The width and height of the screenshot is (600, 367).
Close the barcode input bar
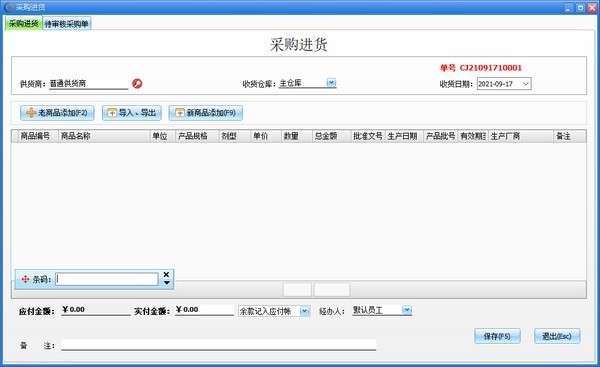click(x=166, y=274)
